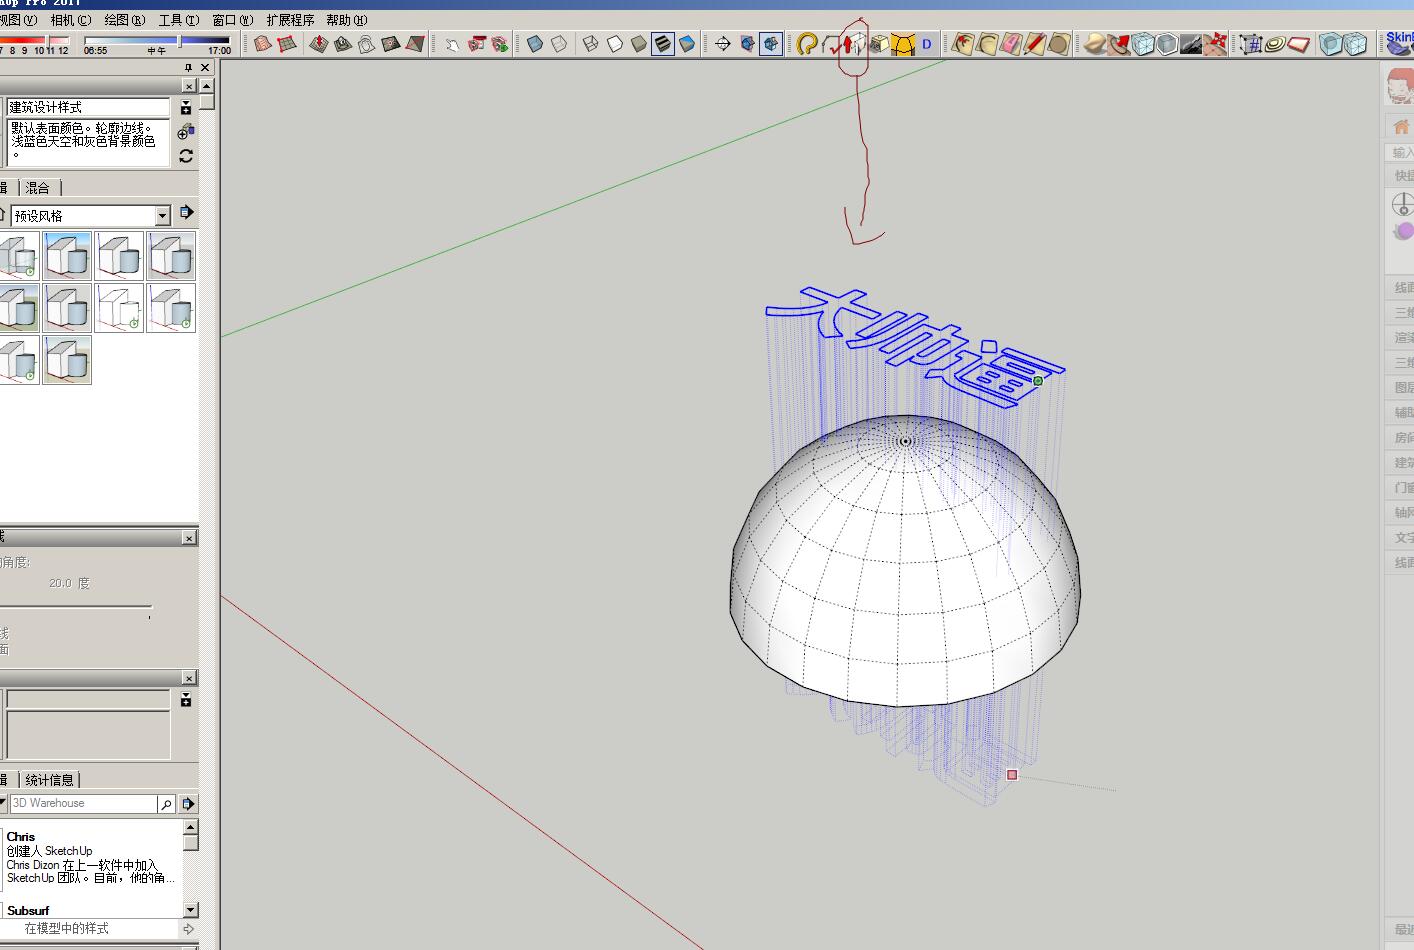Click the beige cube plugin icon
The height and width of the screenshot is (950, 1414).
coord(879,44)
